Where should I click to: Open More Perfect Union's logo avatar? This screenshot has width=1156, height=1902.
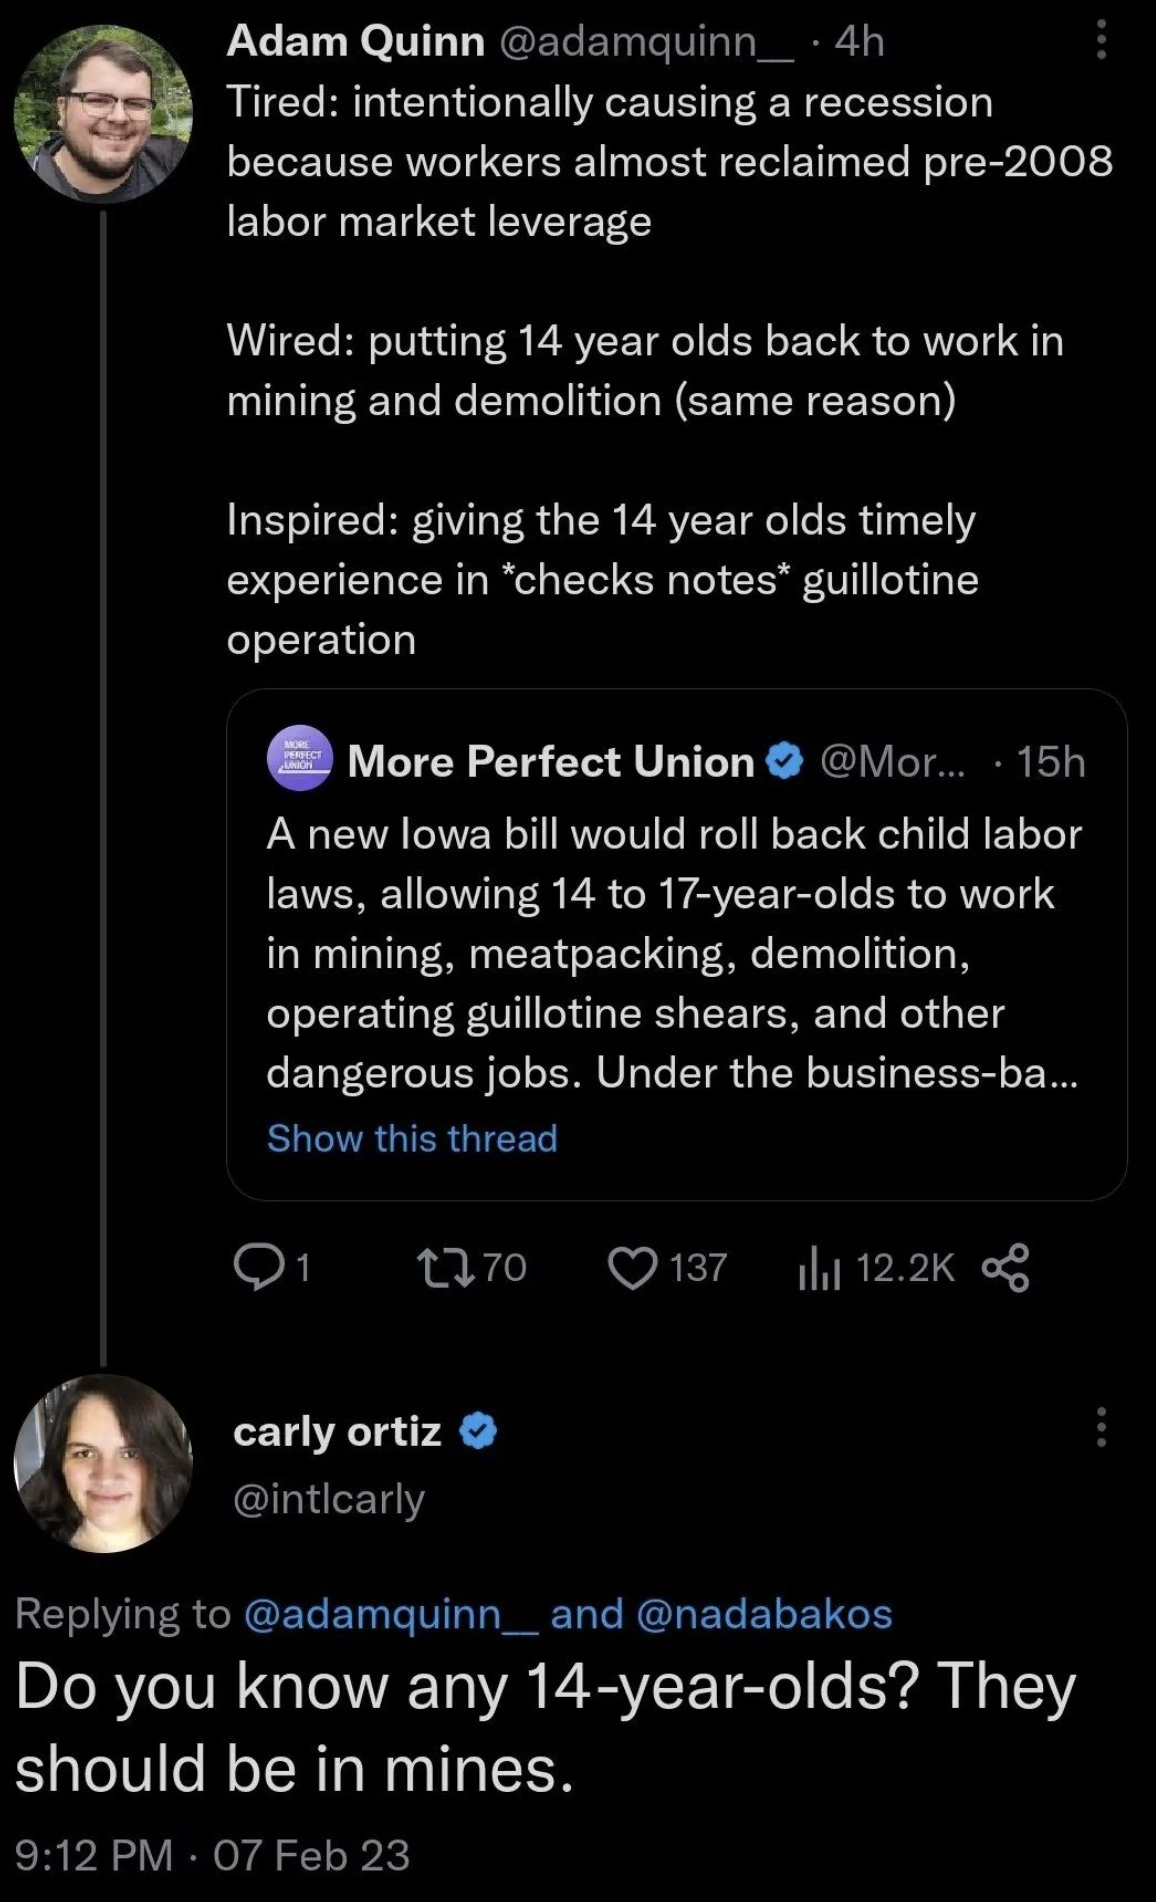(300, 759)
